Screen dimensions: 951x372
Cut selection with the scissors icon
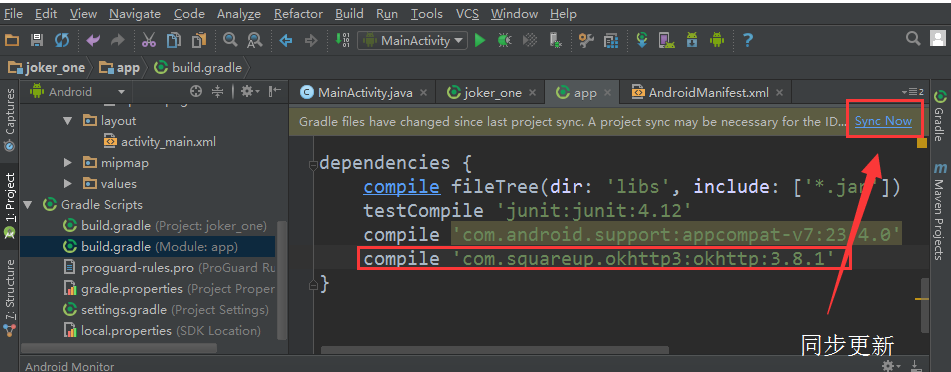tap(149, 40)
